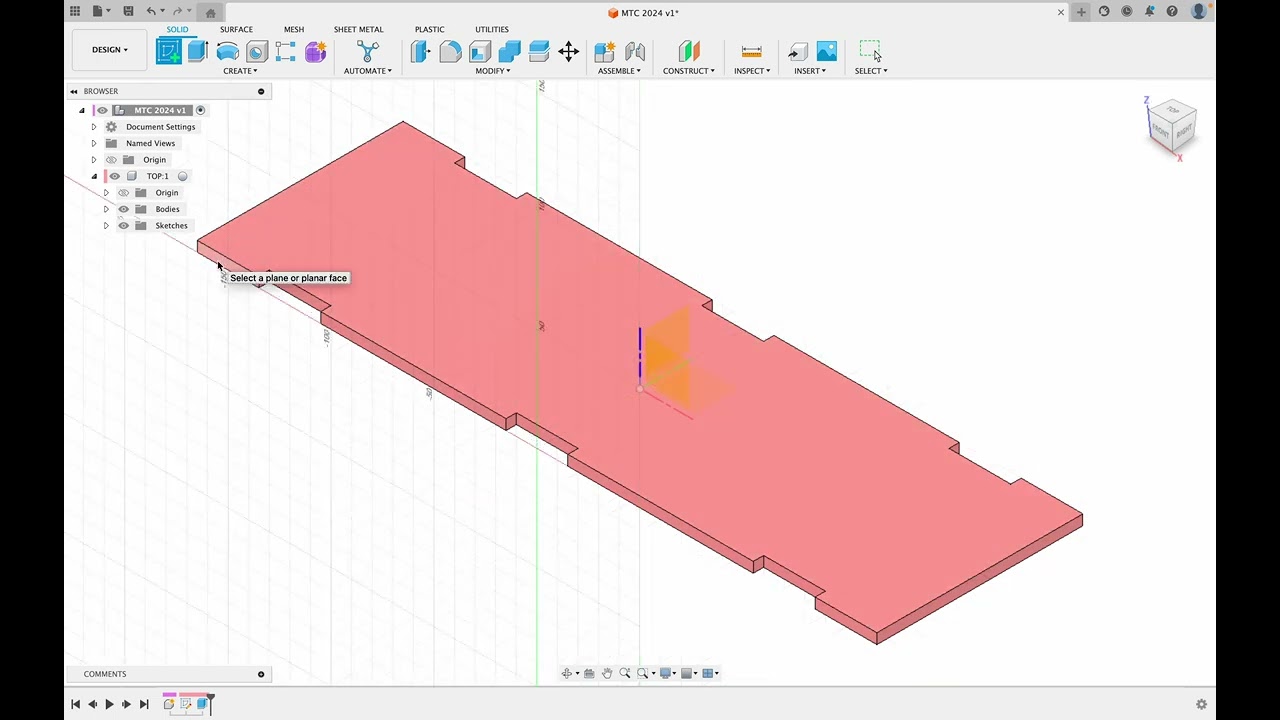
Task: Open the Data Panel grid icon
Action: 75,12
